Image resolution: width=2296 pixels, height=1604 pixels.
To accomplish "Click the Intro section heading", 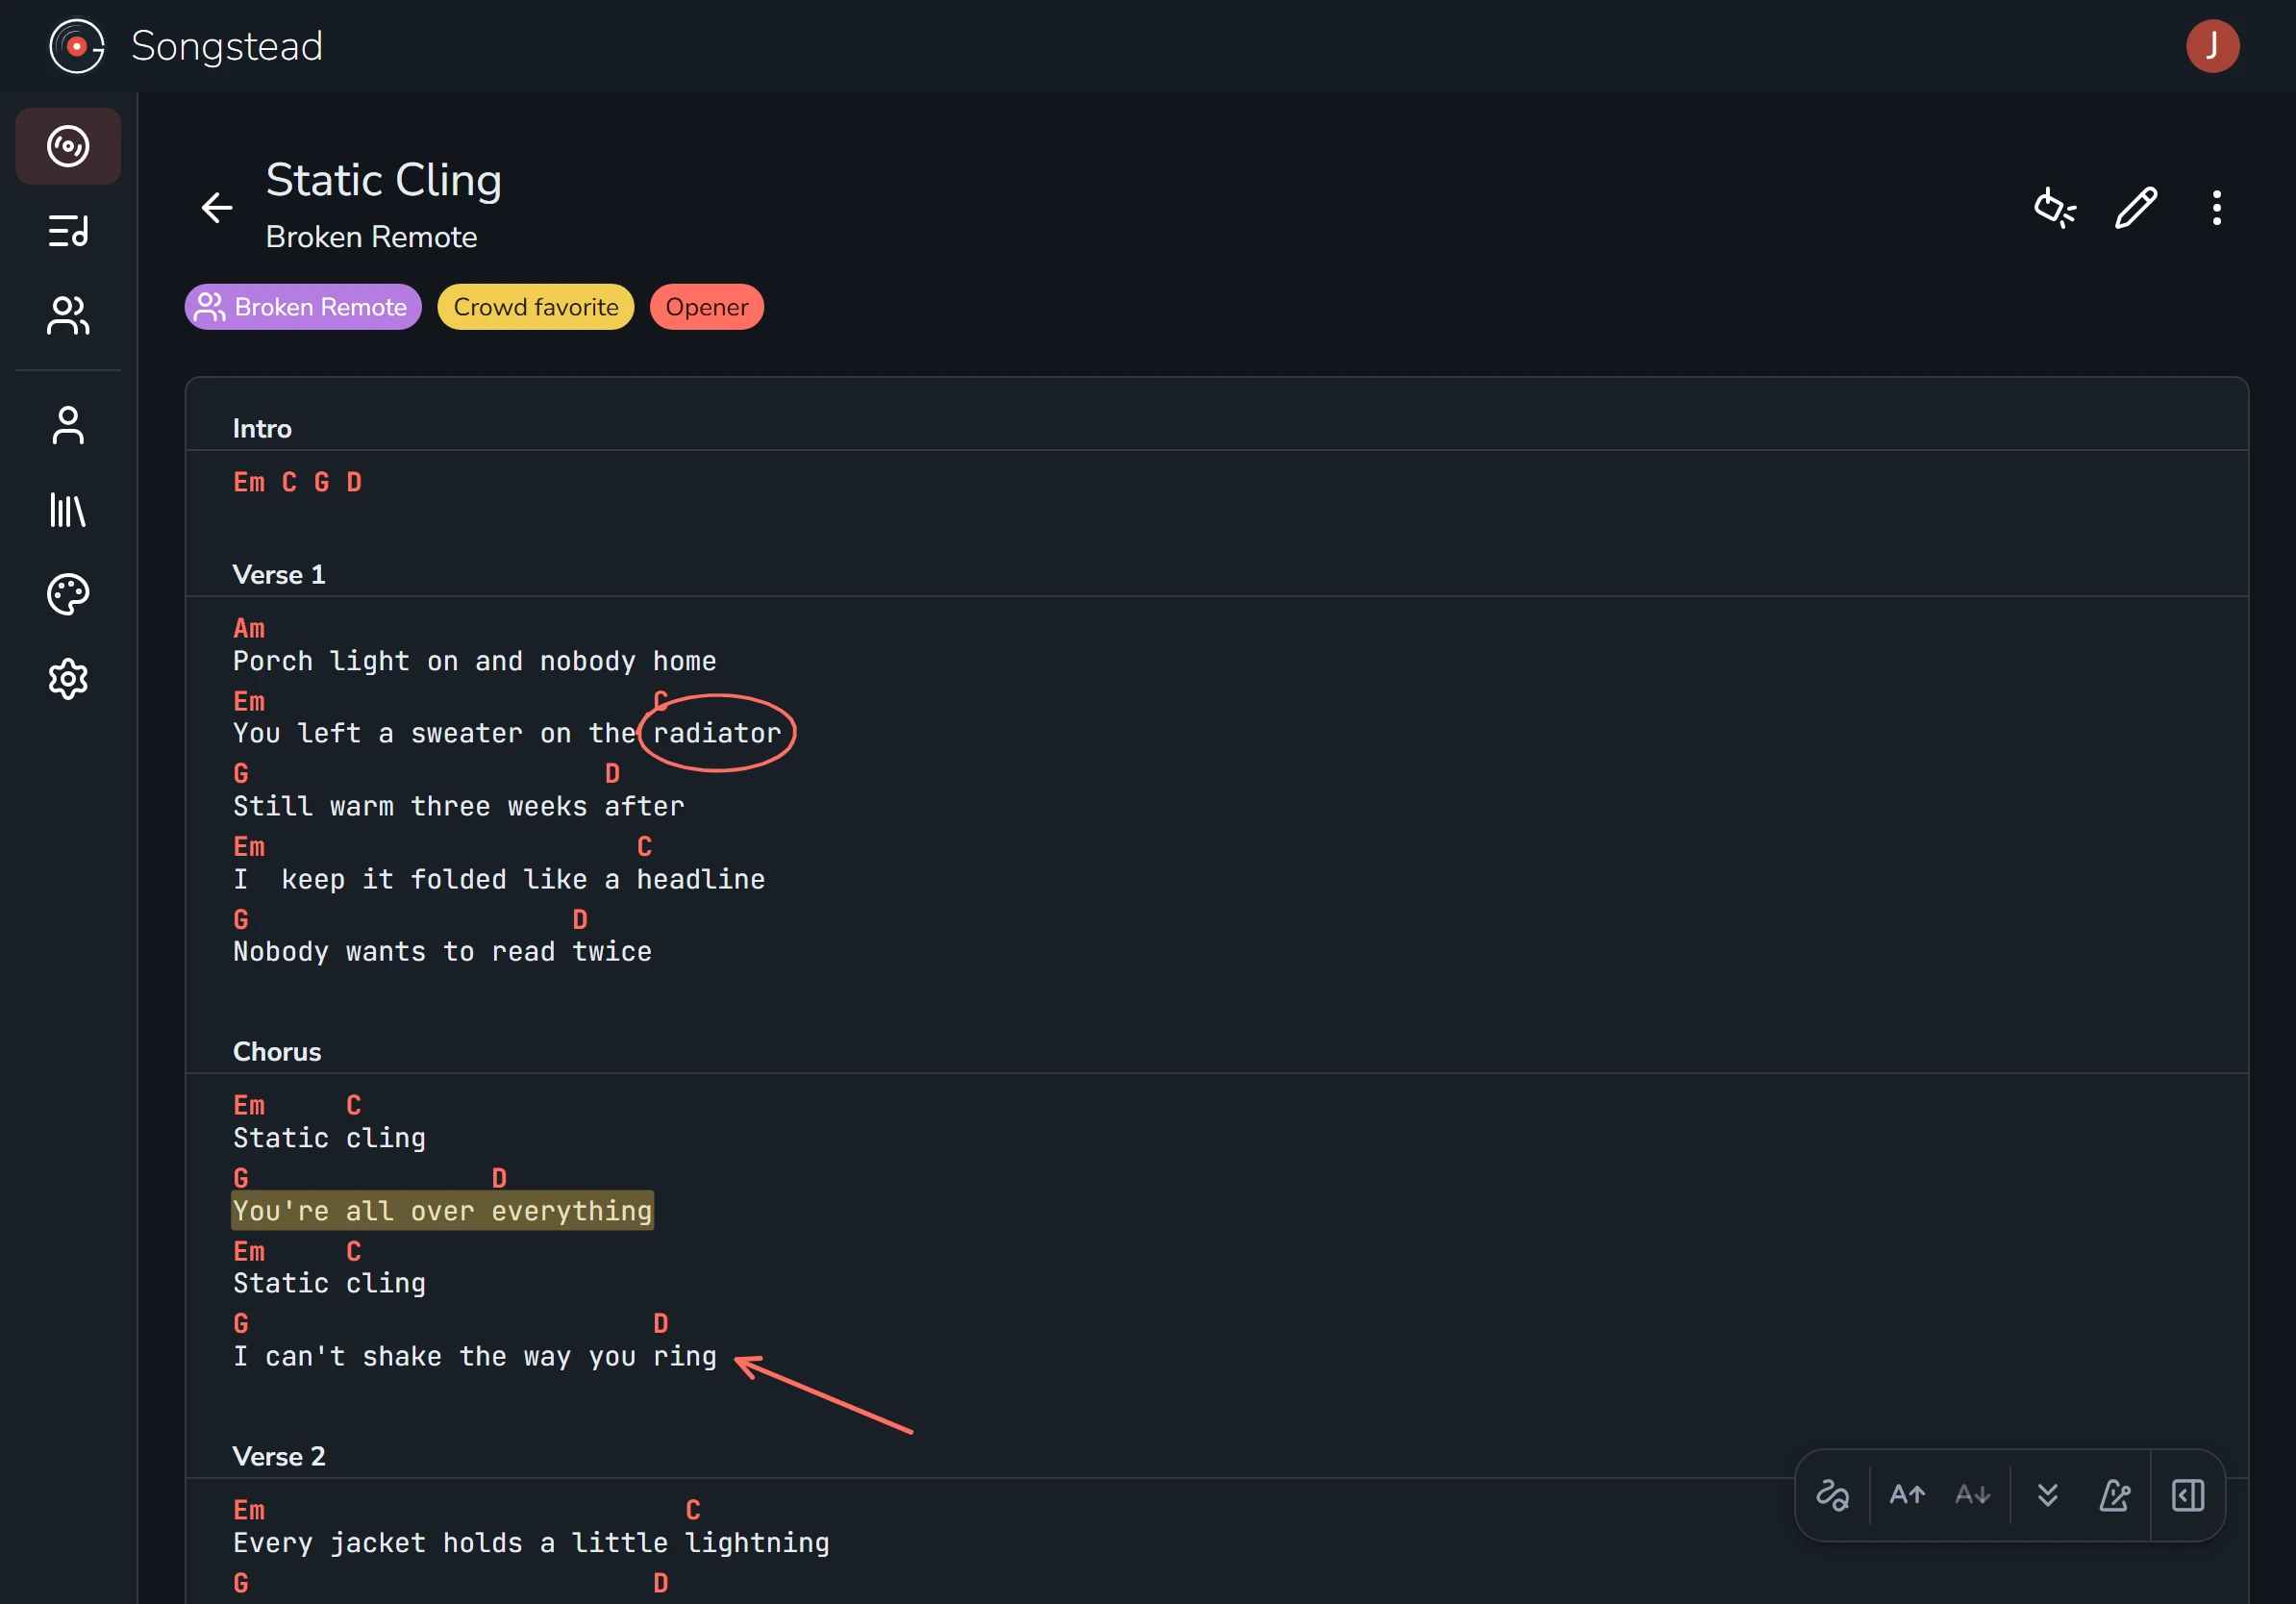I will (x=262, y=429).
